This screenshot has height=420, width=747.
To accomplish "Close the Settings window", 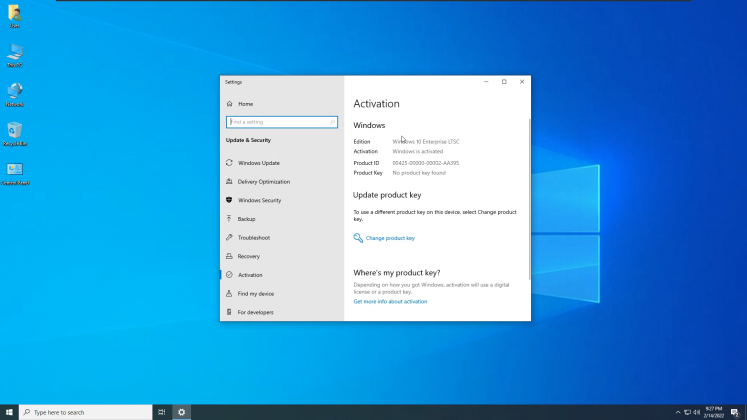I will [522, 82].
